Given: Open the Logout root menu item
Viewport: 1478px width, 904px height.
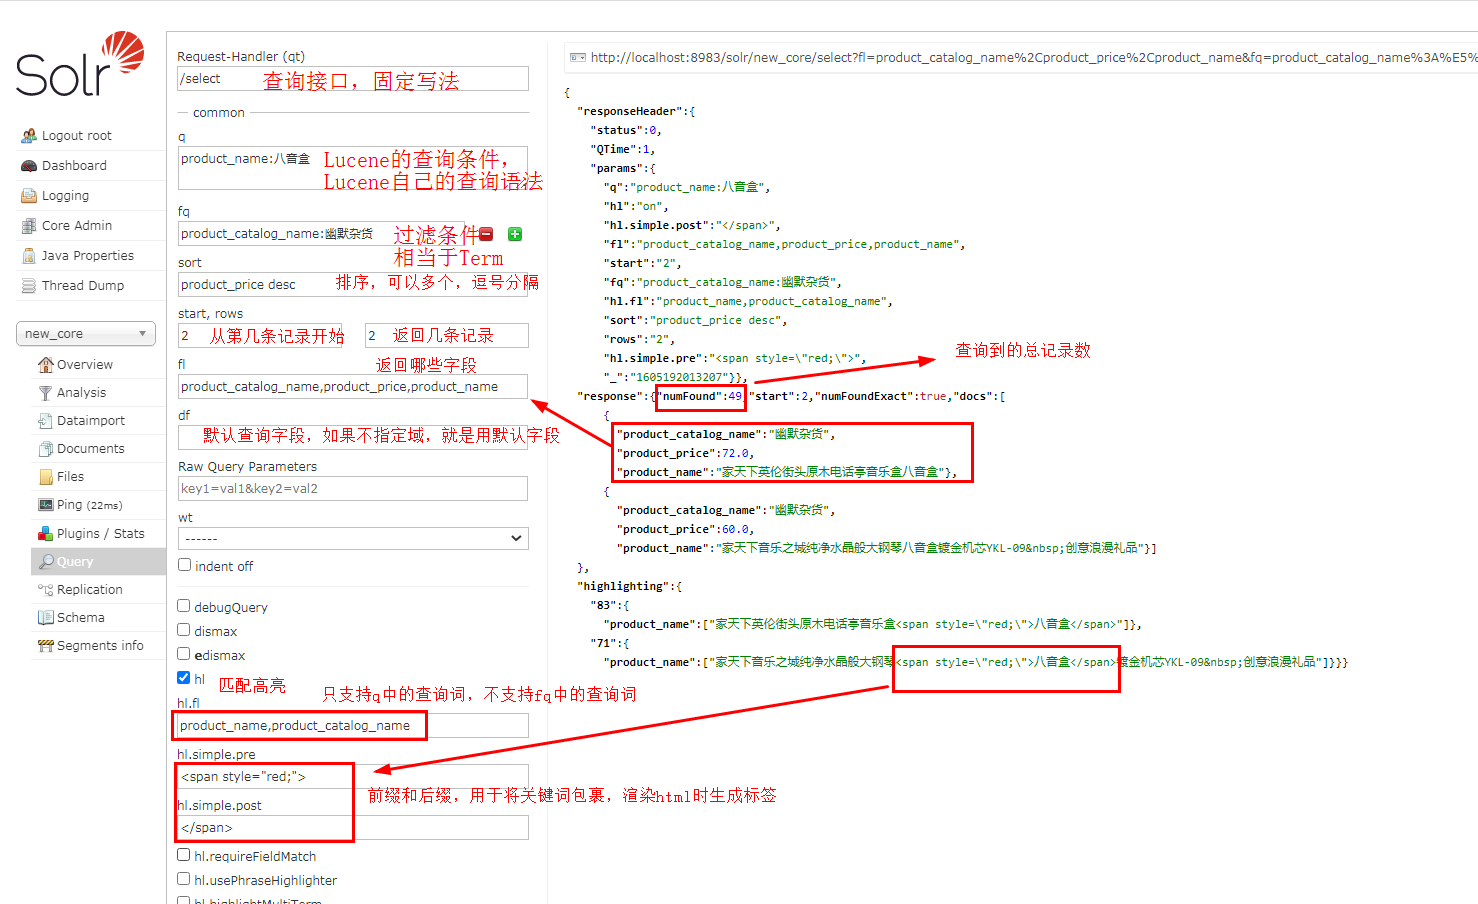Looking at the screenshot, I should pos(77,135).
